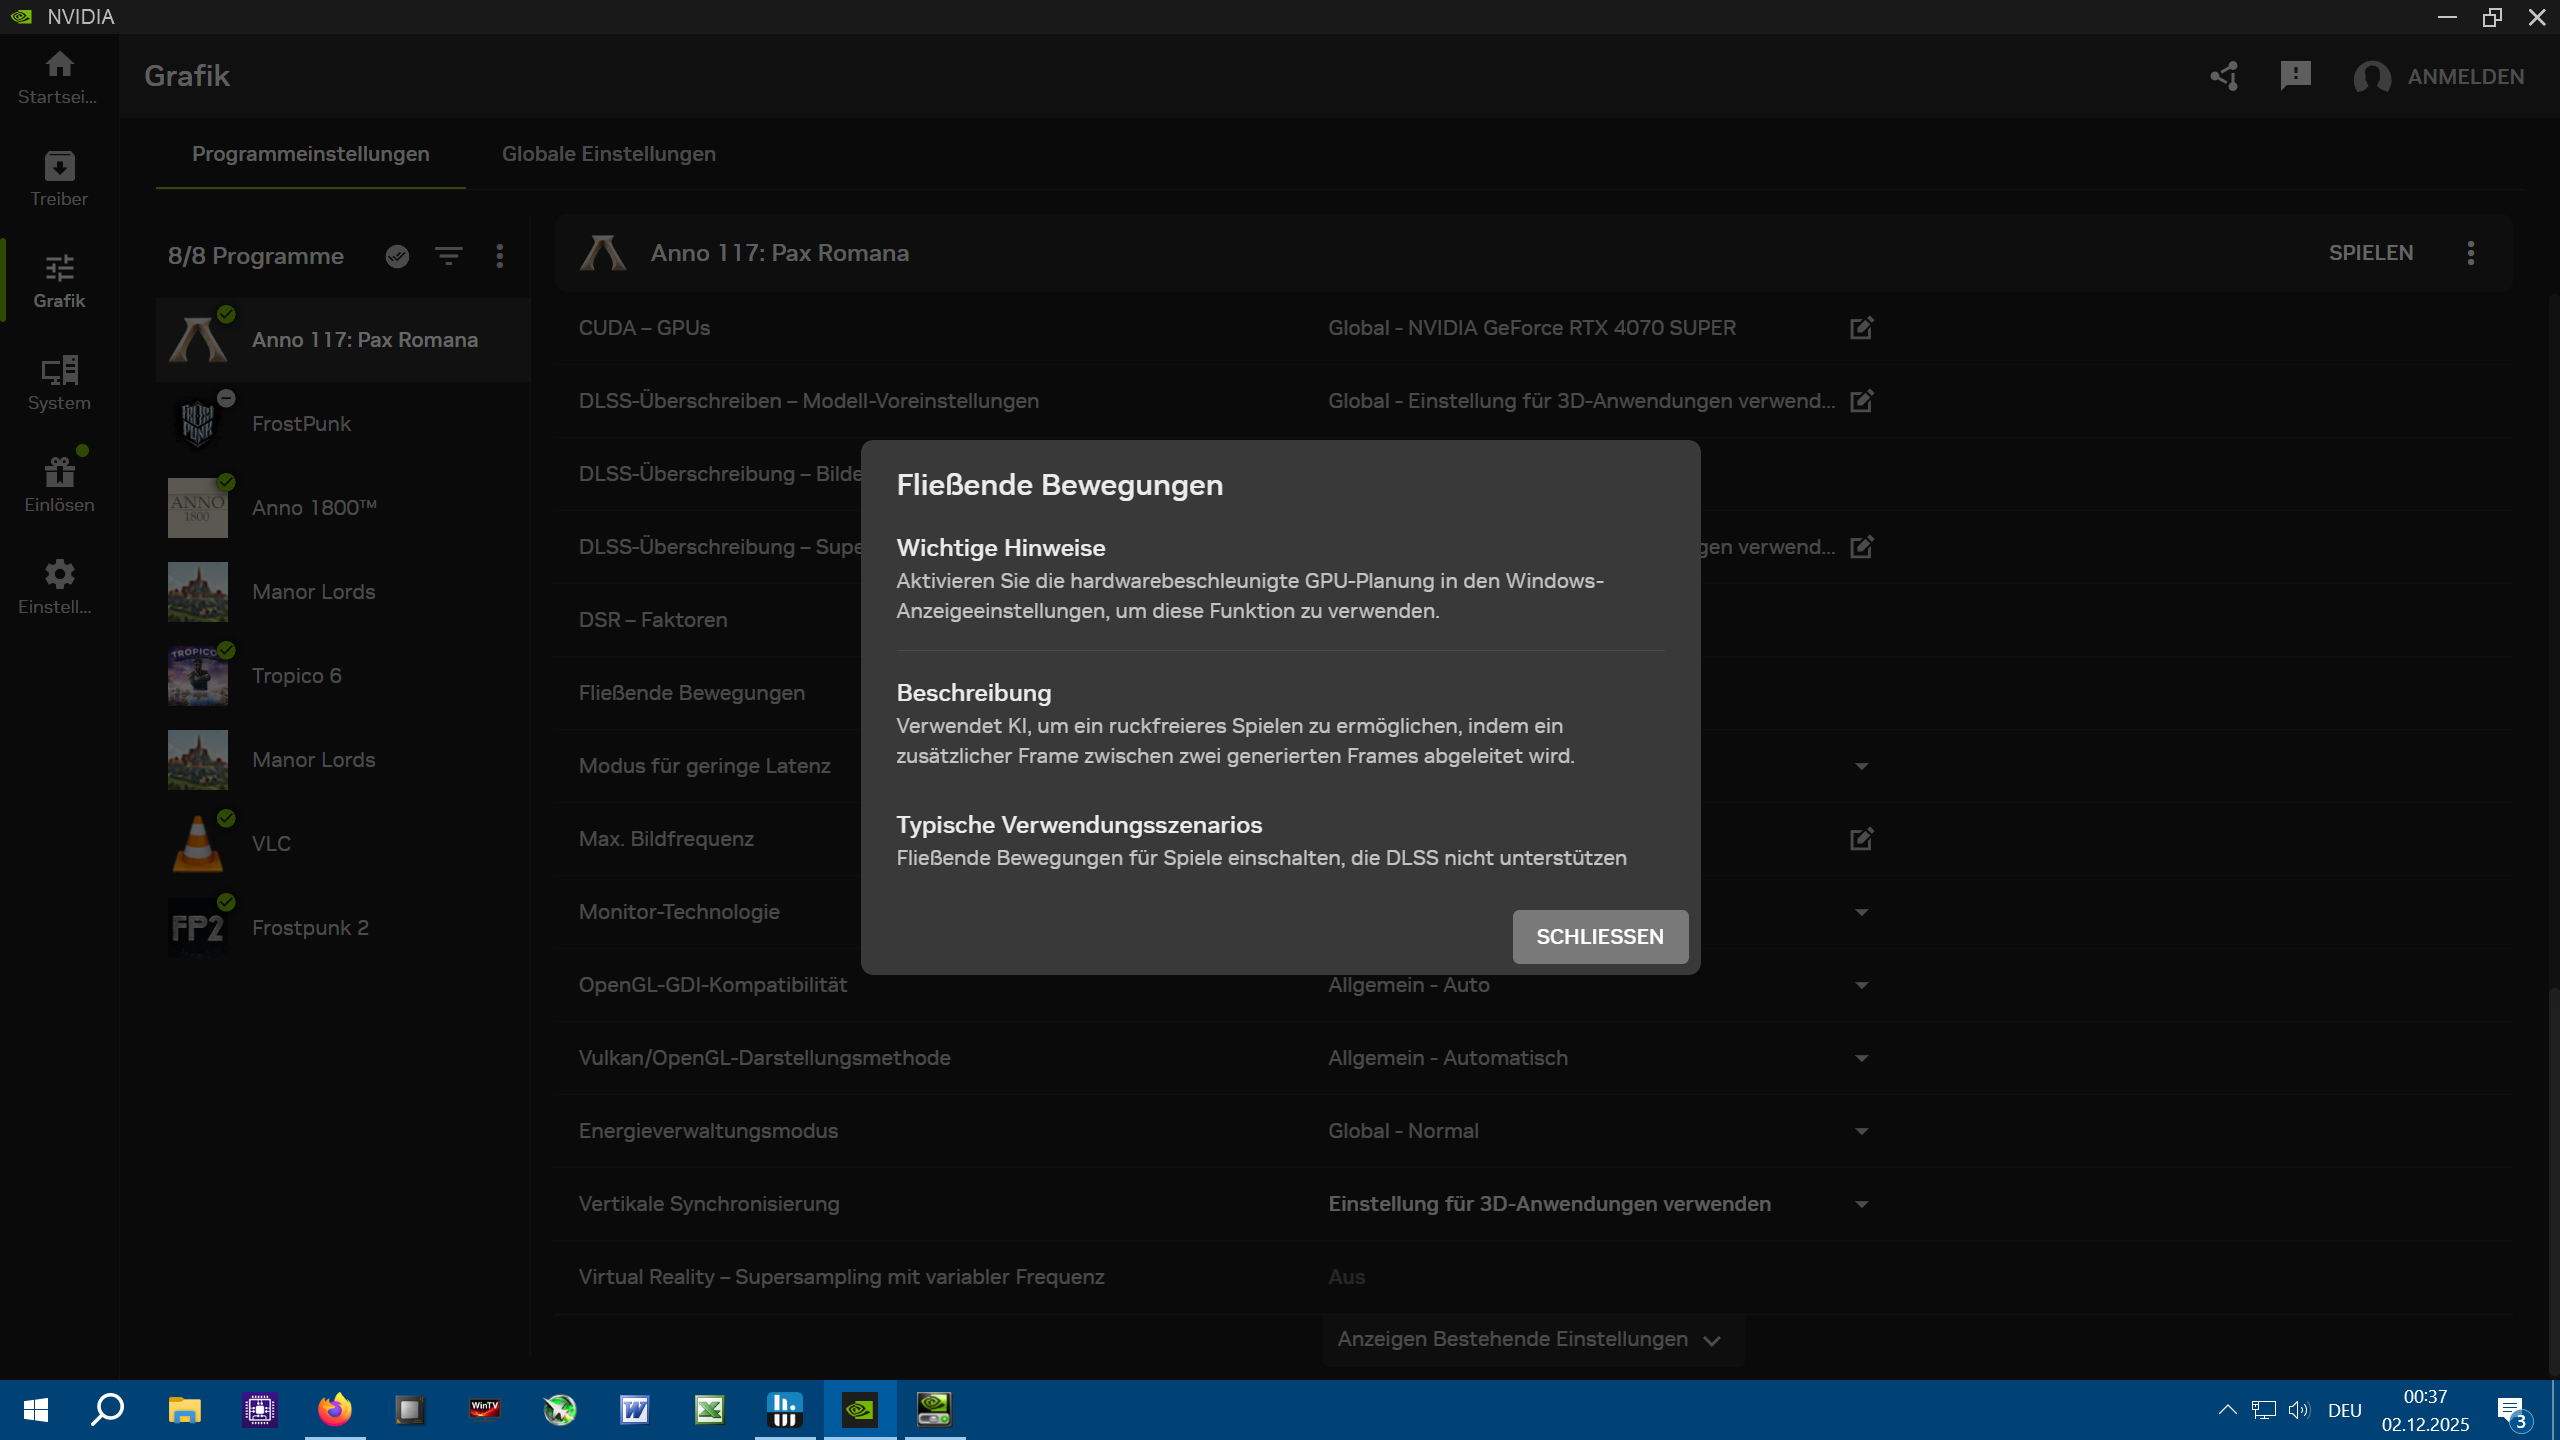
Task: Edit the CUDA – GPUs setting
Action: pos(1861,328)
